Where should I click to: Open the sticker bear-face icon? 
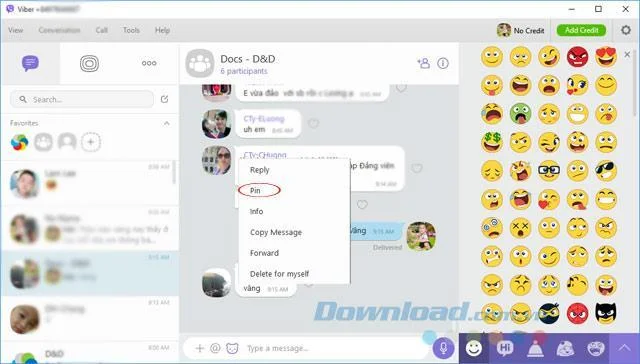click(x=232, y=348)
